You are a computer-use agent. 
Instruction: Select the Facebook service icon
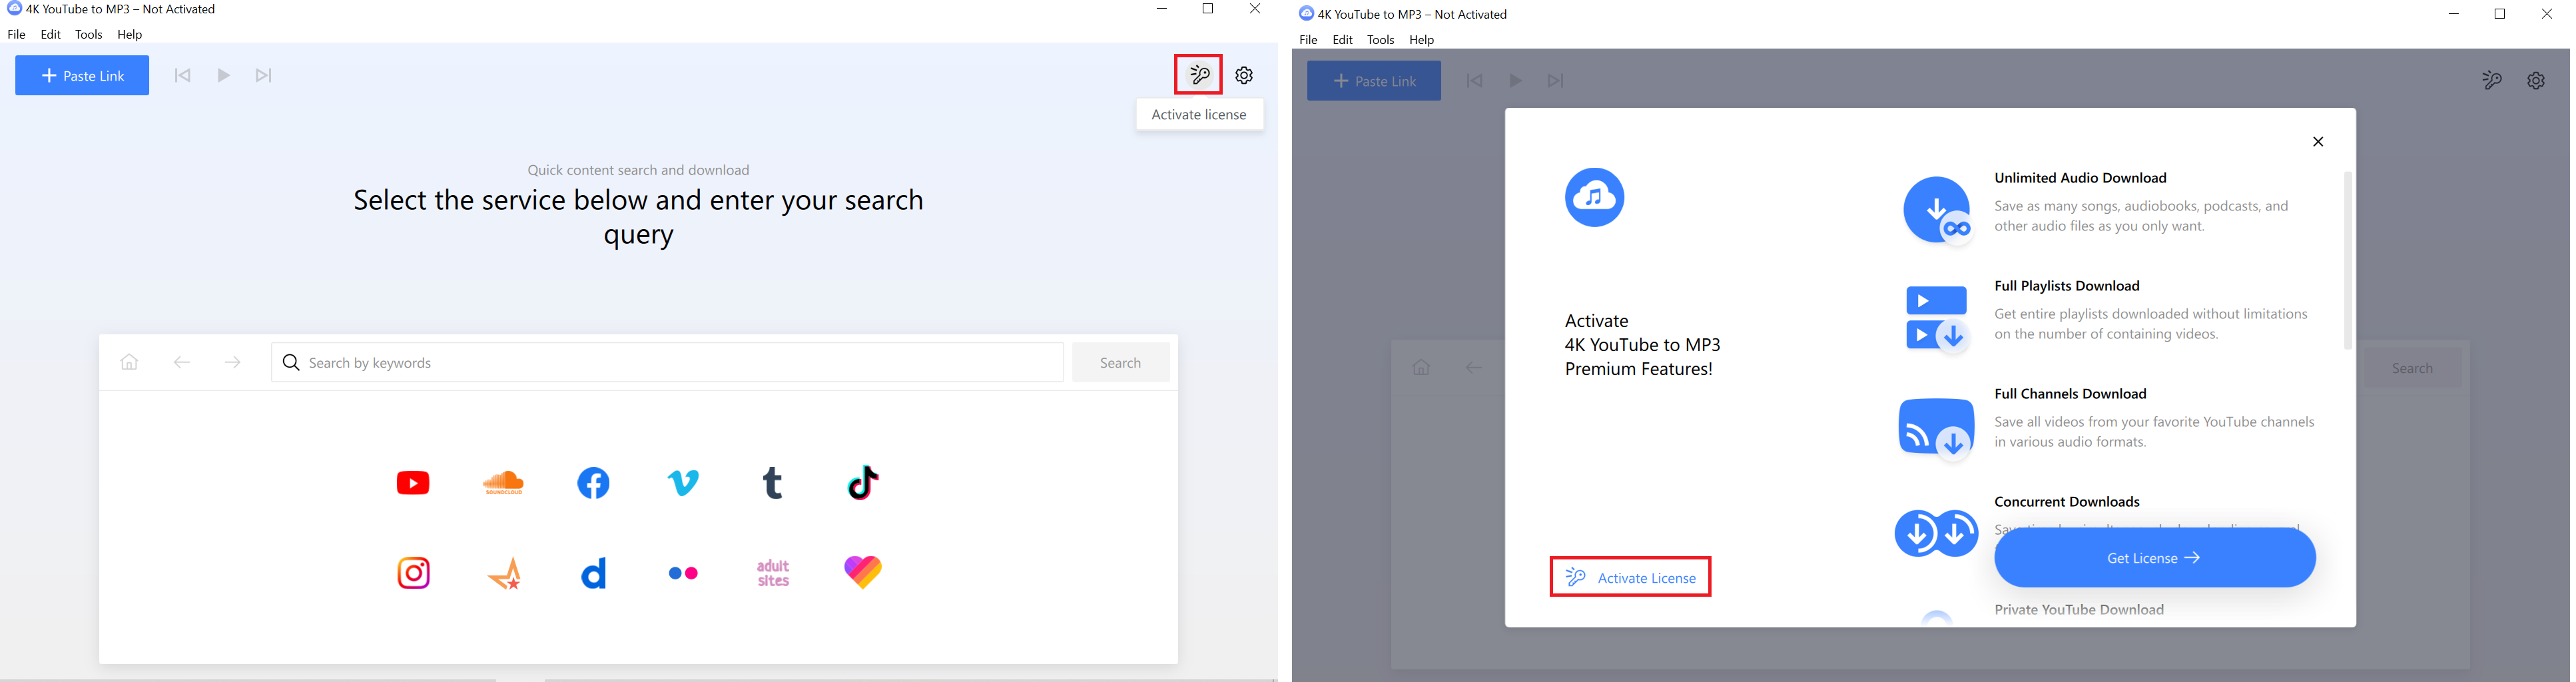pos(594,483)
